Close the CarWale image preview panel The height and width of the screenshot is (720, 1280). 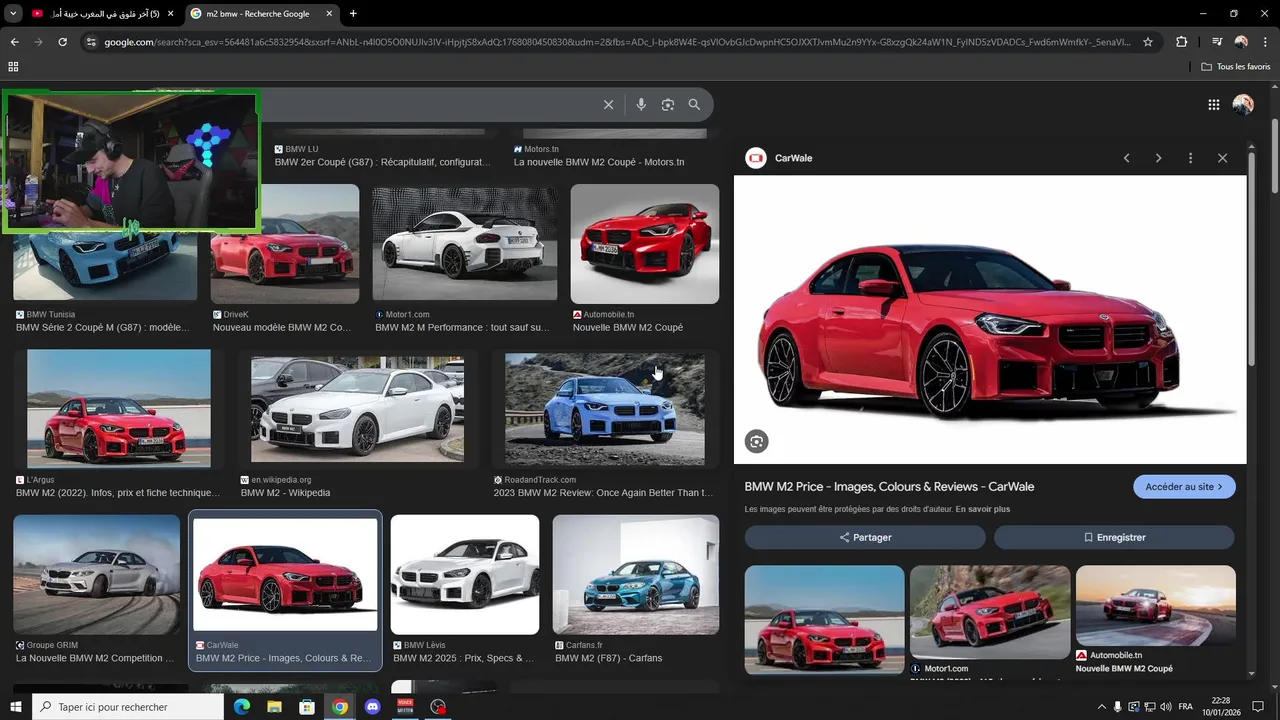[x=1222, y=158]
